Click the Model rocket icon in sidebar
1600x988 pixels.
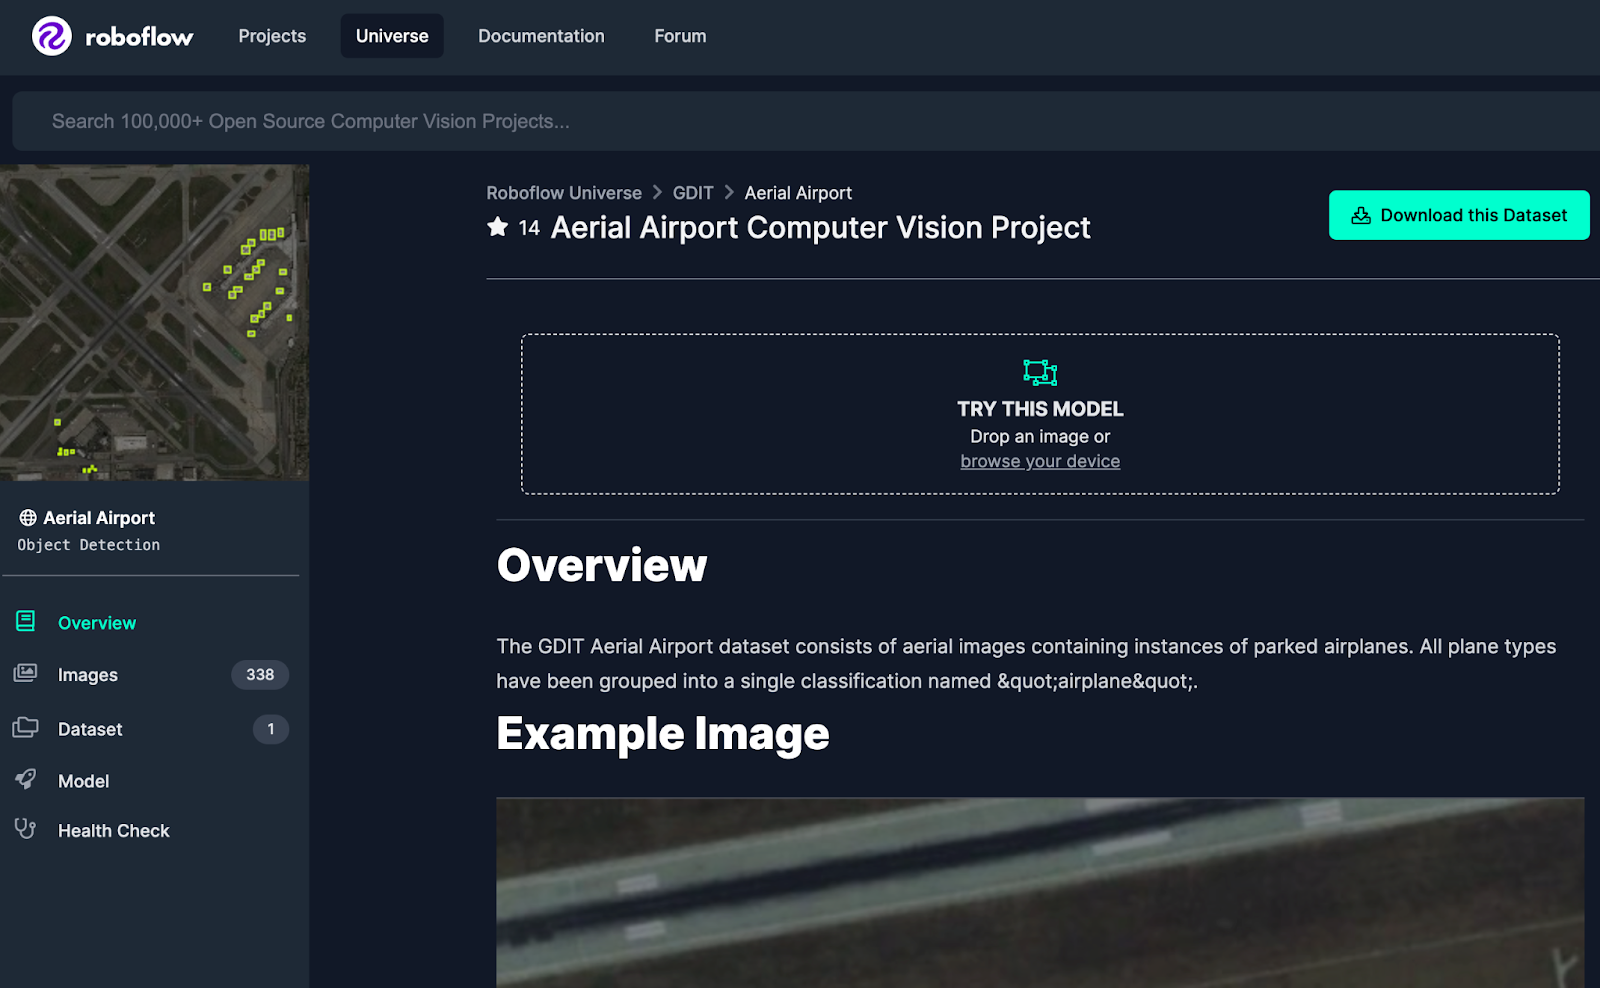[26, 779]
